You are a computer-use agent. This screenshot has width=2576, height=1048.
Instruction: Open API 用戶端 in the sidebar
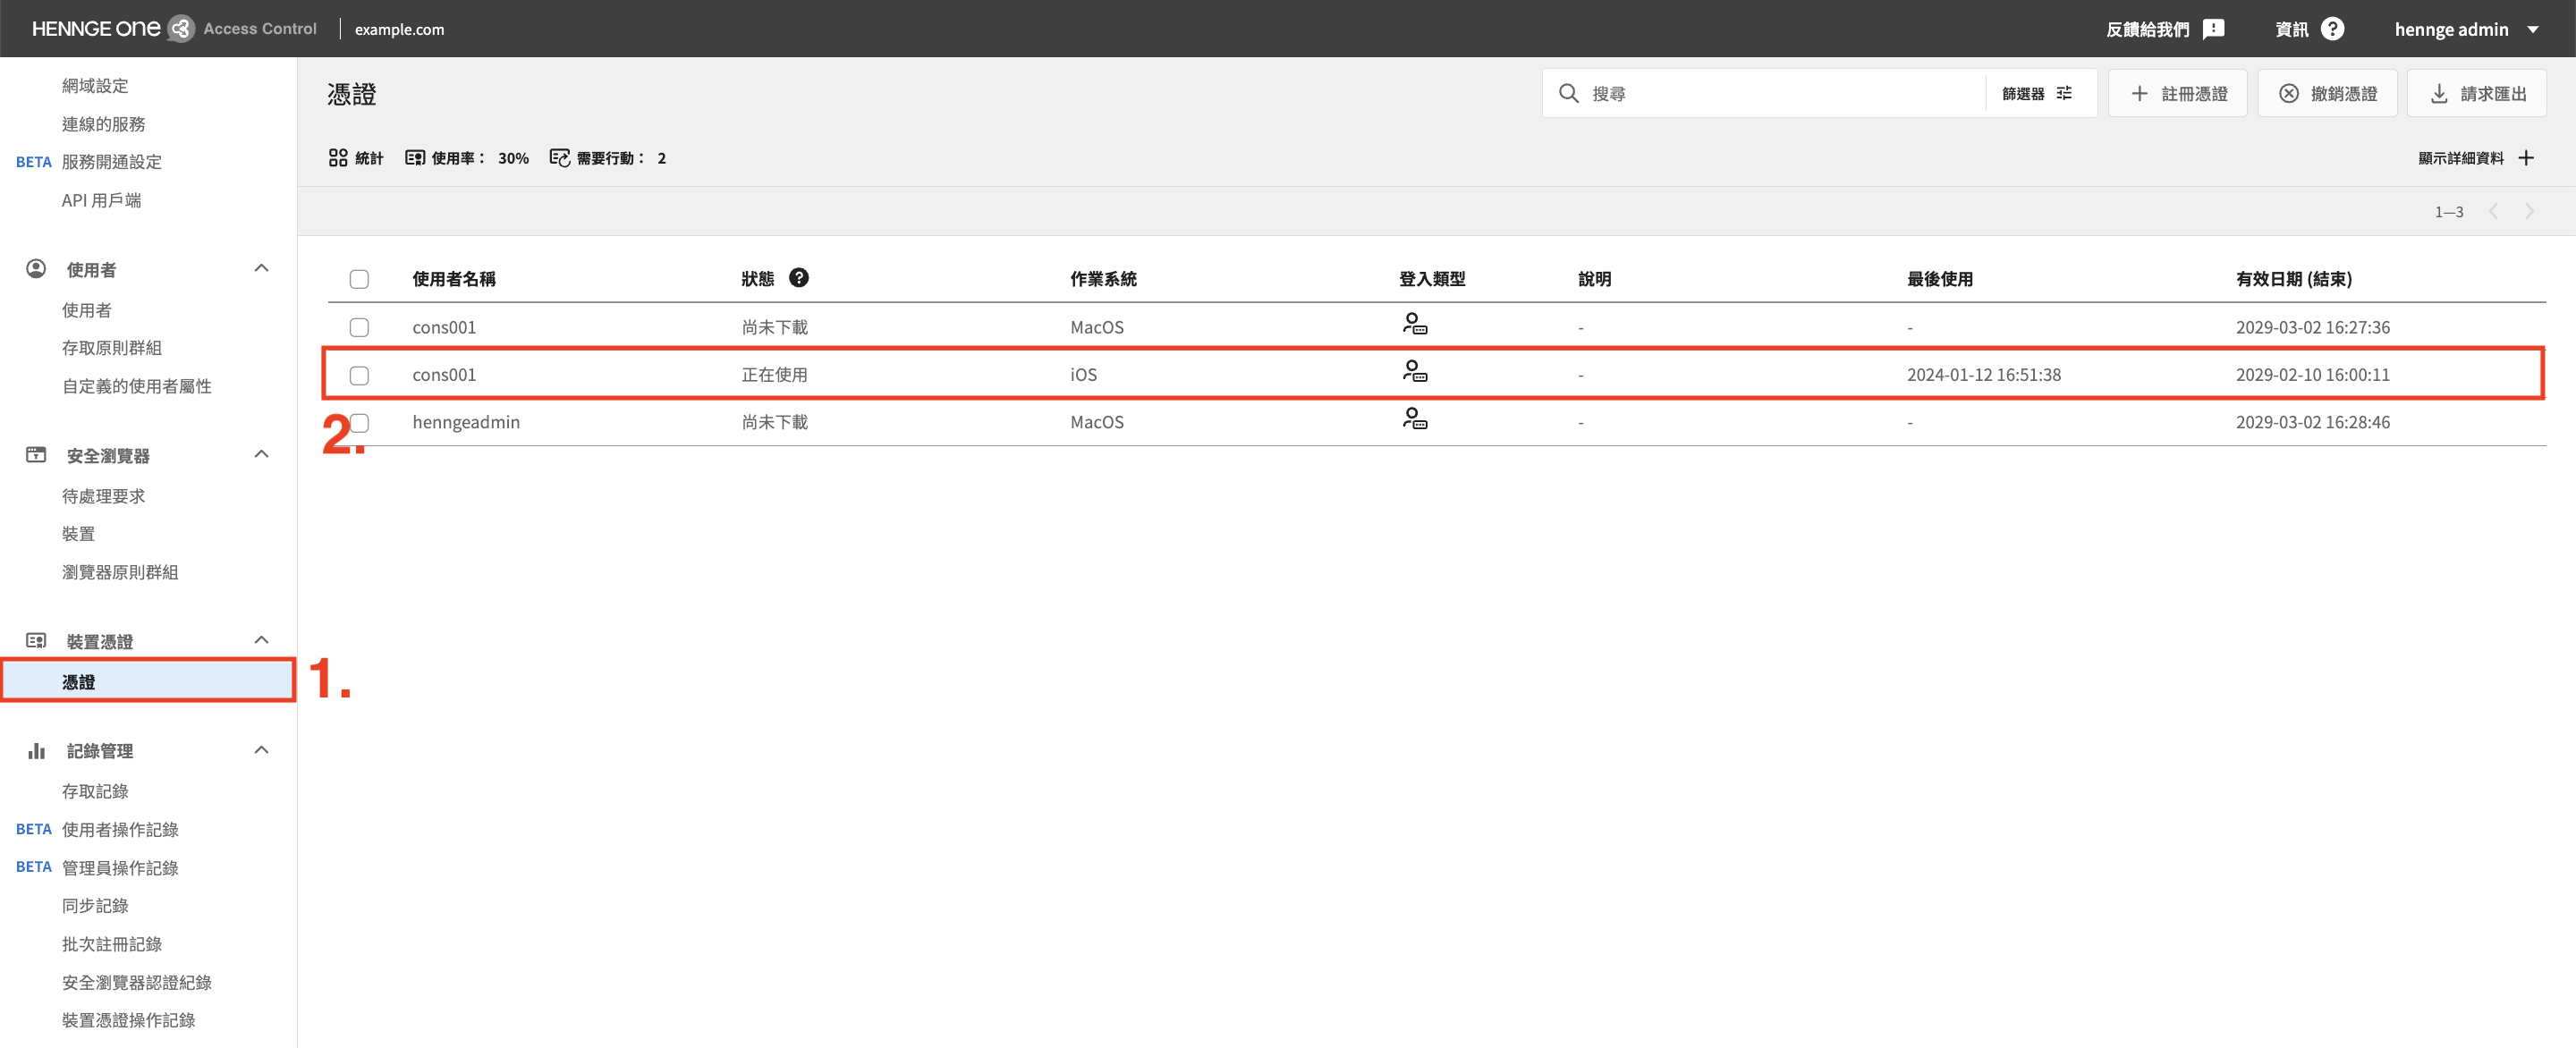coord(101,200)
